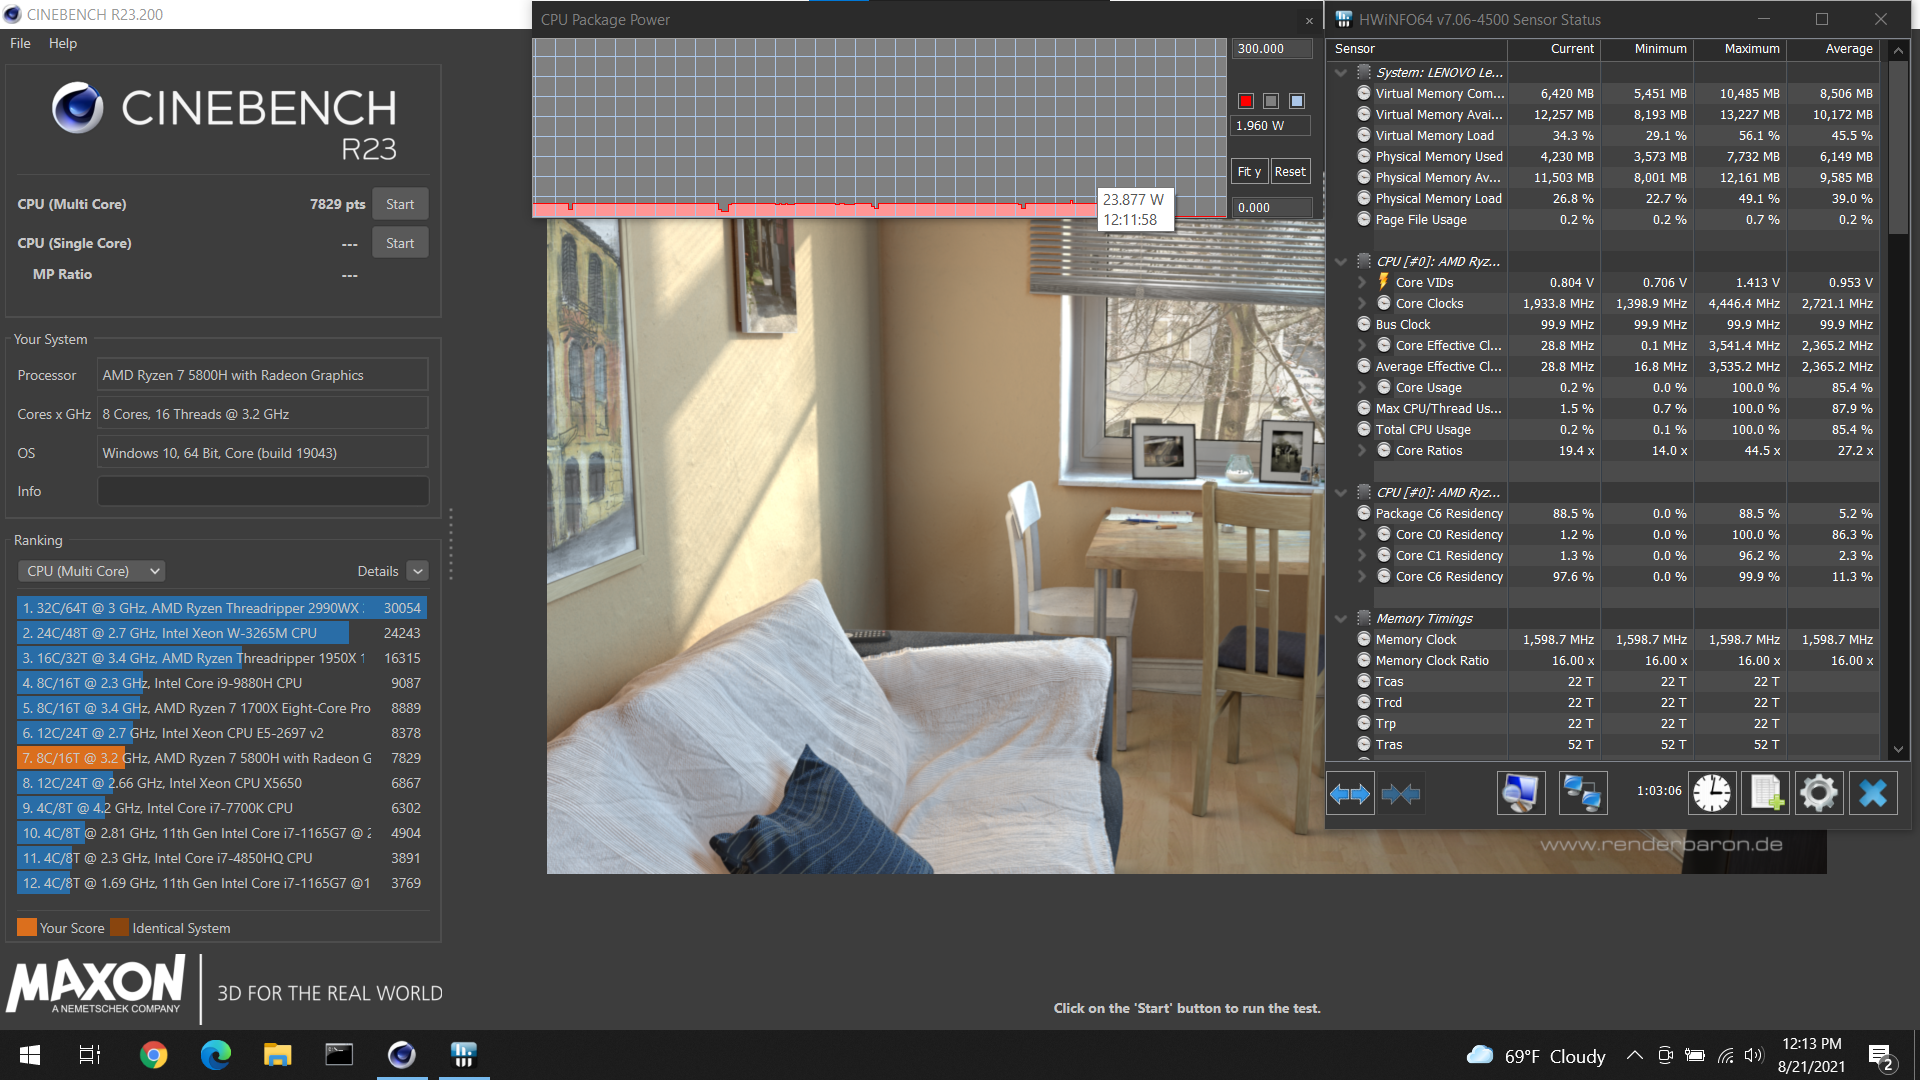1920x1080 pixels.
Task: Click the network connected computers icon
Action: [1582, 793]
